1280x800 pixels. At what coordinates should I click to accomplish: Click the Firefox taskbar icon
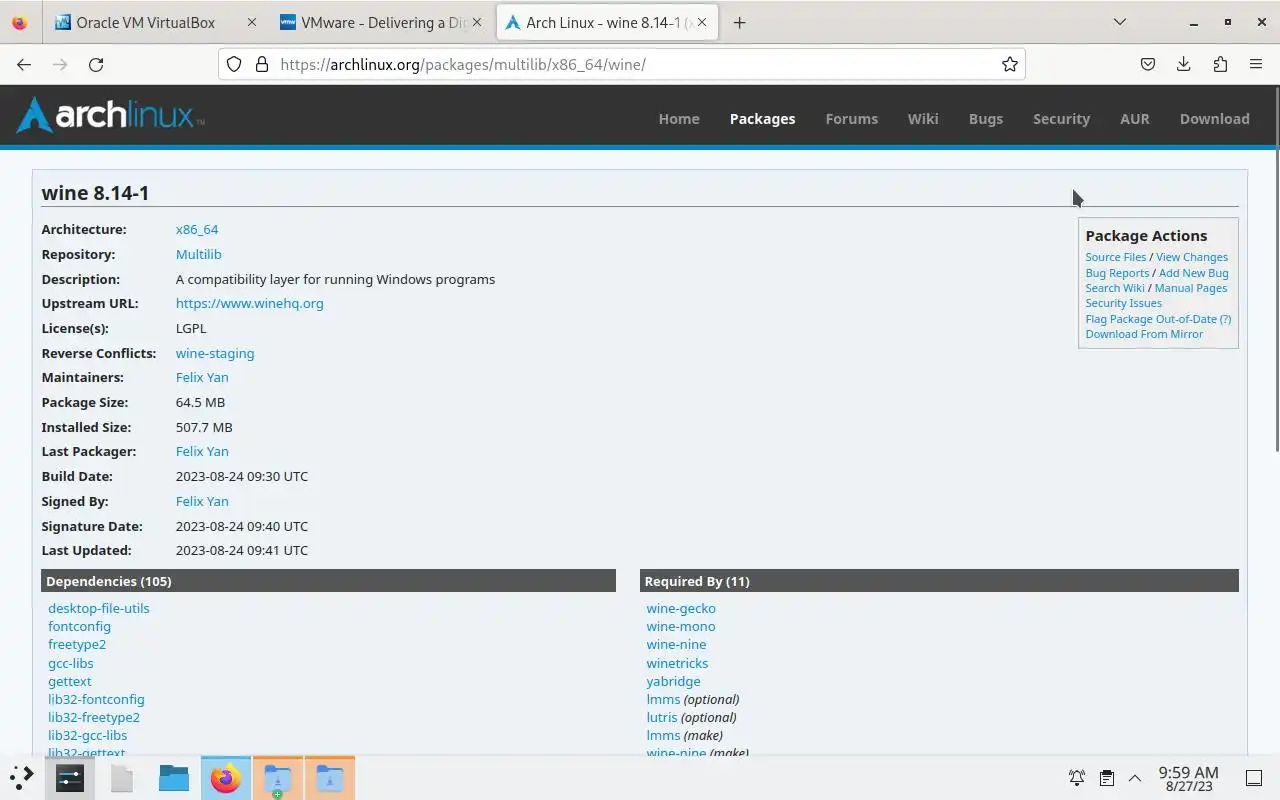click(226, 778)
